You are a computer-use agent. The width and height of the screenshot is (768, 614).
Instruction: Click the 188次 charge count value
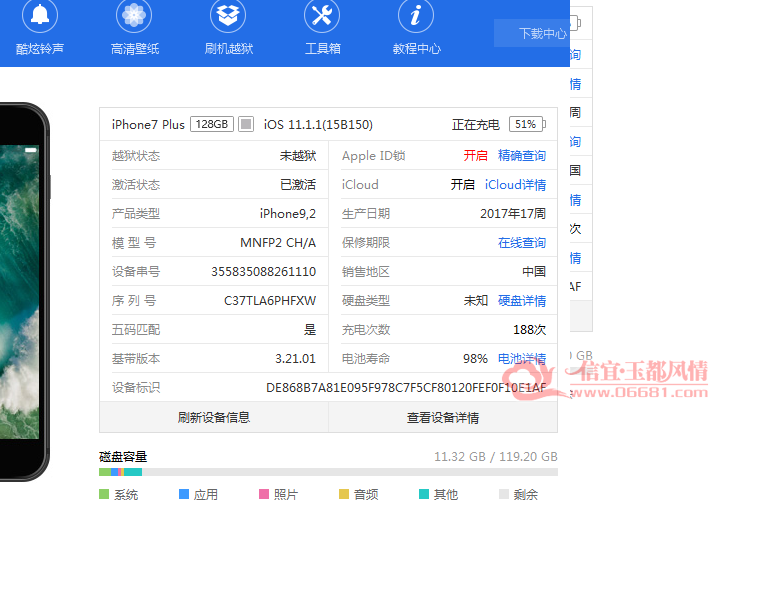[x=529, y=330]
